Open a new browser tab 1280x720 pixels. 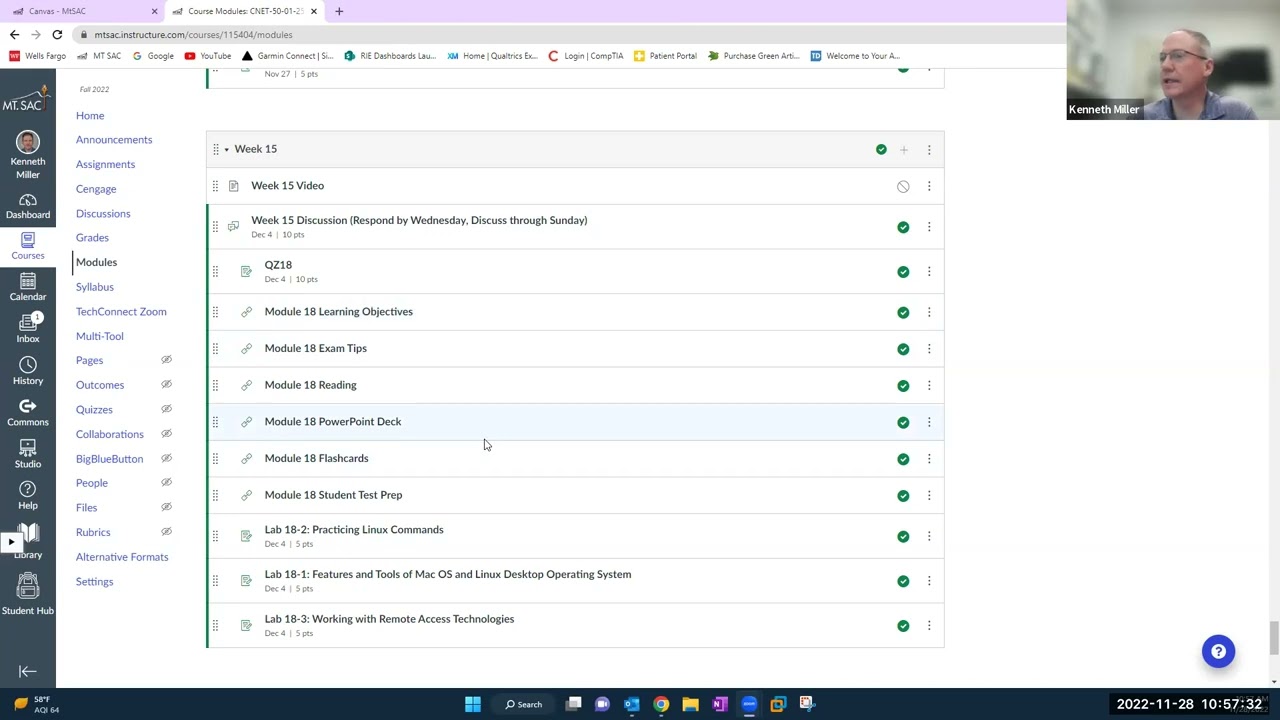click(x=339, y=11)
